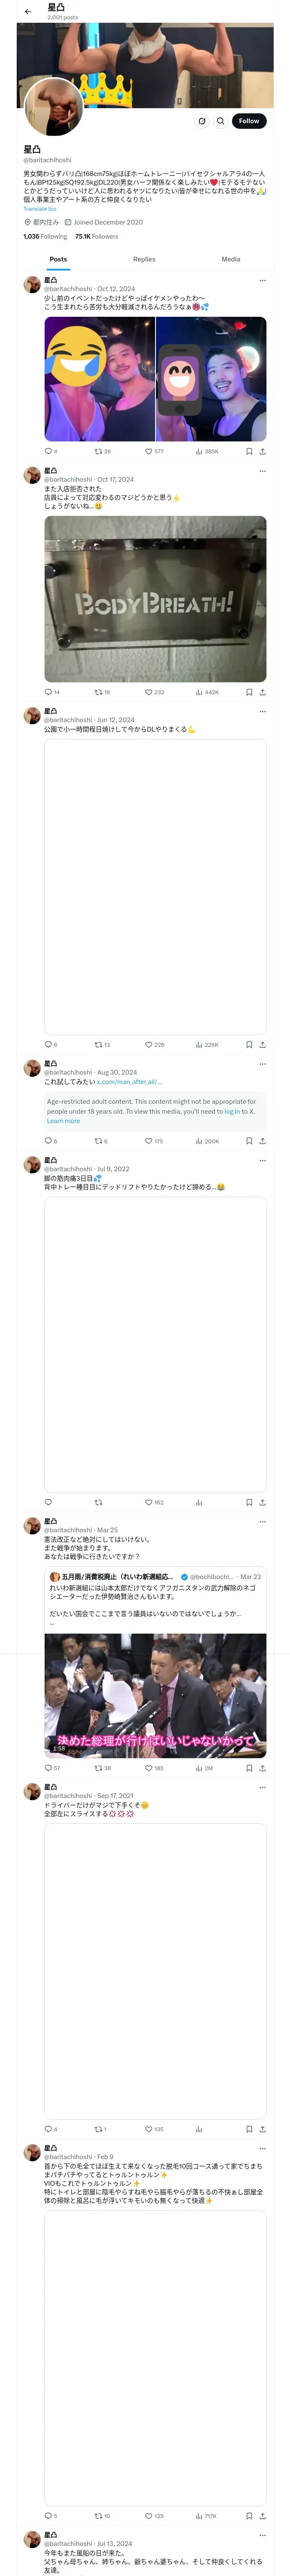Open more options on Jun 12, 2024 post
This screenshot has height=2576, width=290.
[262, 711]
